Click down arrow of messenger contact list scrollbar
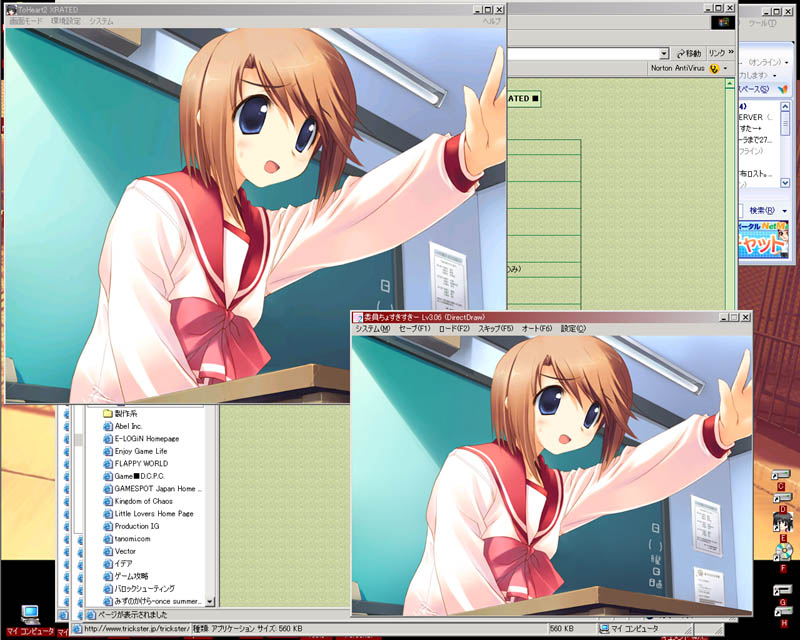 tap(785, 183)
